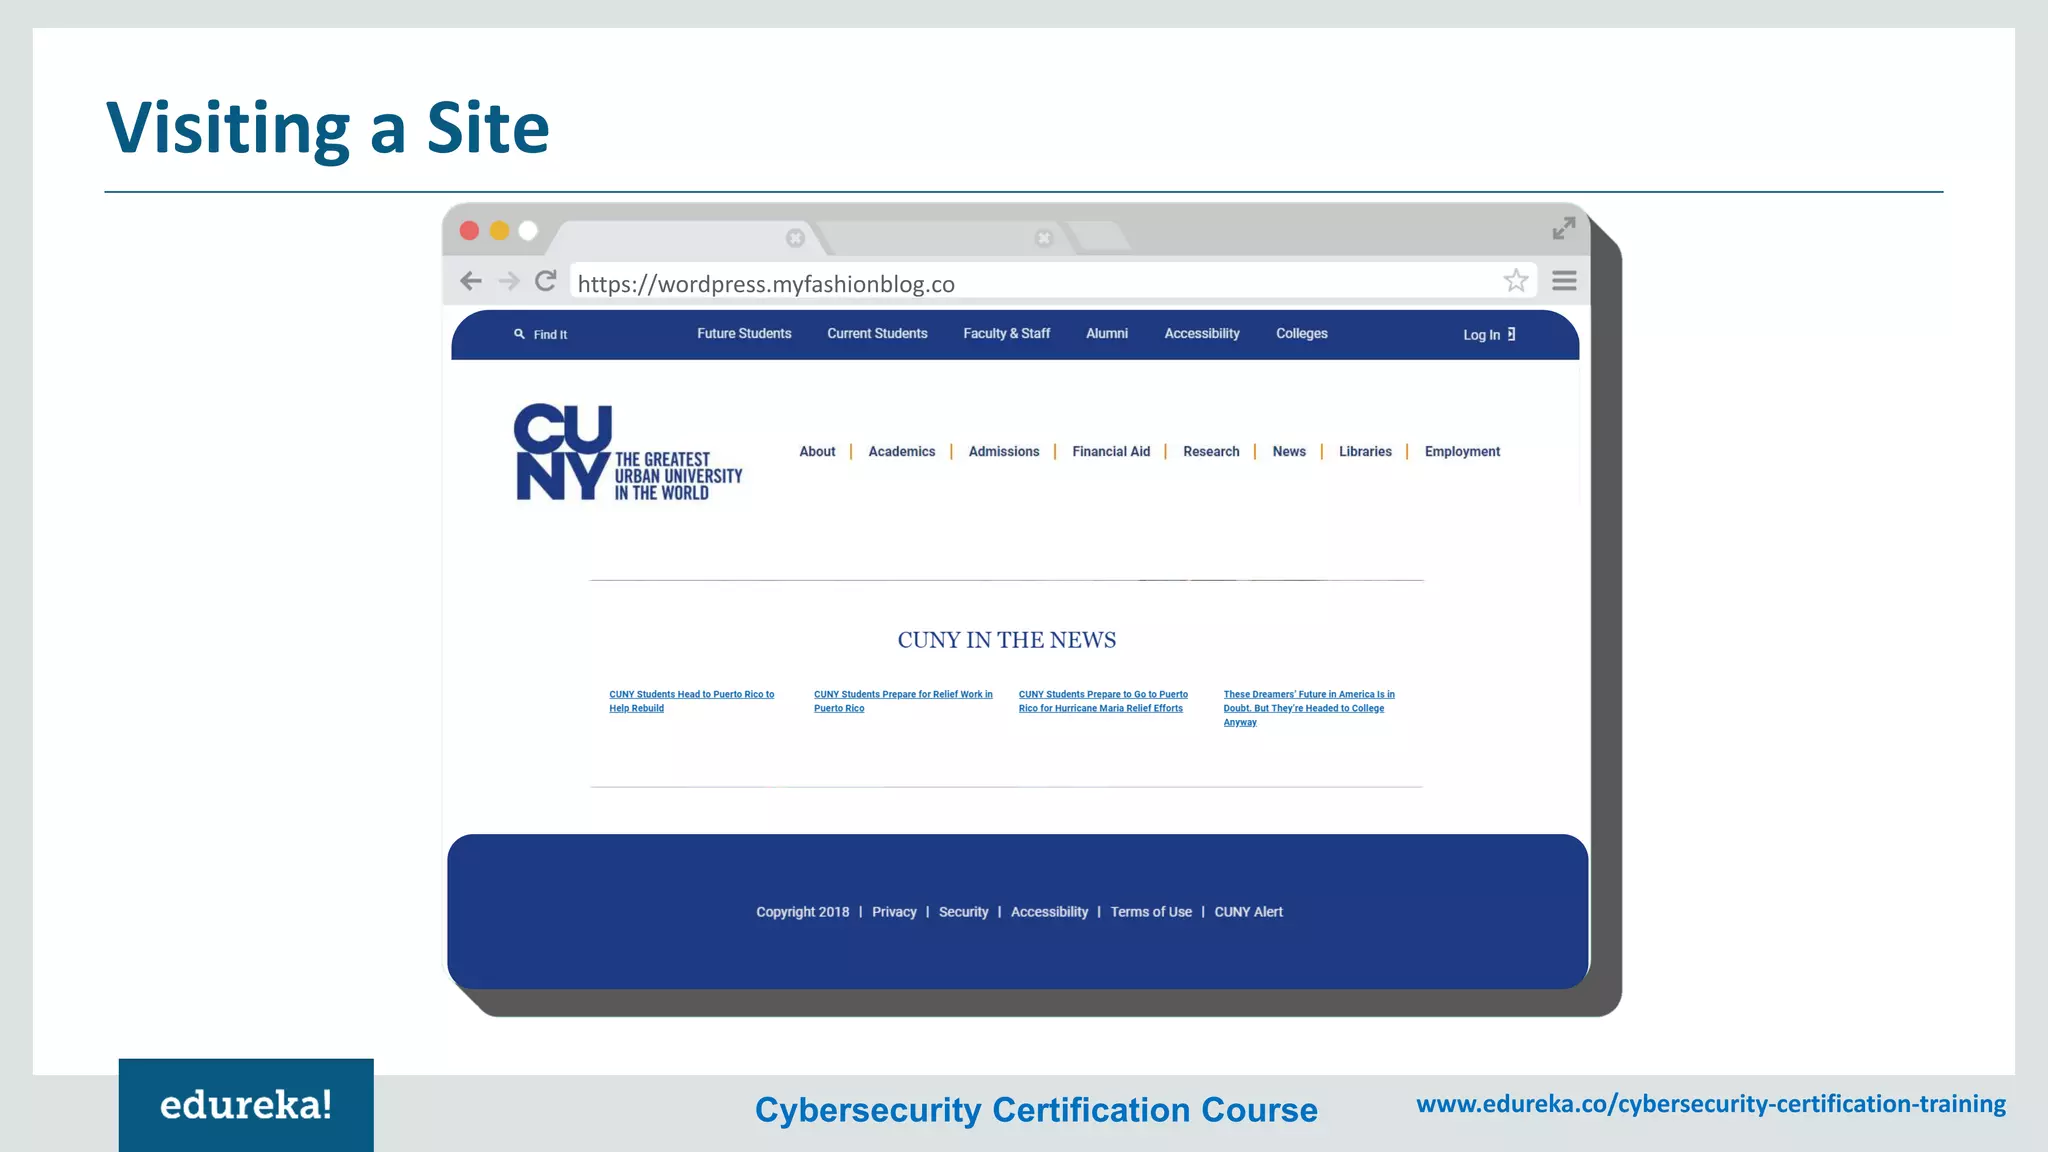Click the Log In link
The image size is (2048, 1152).
[x=1489, y=335]
